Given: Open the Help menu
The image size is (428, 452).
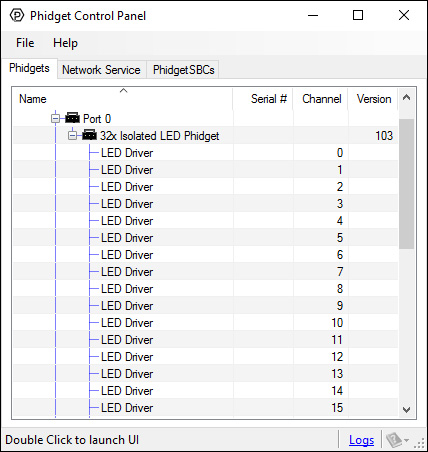Looking at the screenshot, I should [65, 43].
